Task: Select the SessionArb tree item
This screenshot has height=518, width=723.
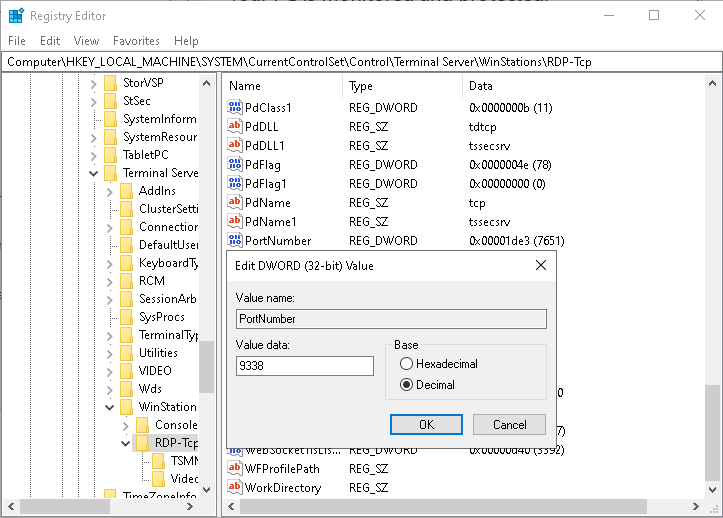Action: coord(167,299)
